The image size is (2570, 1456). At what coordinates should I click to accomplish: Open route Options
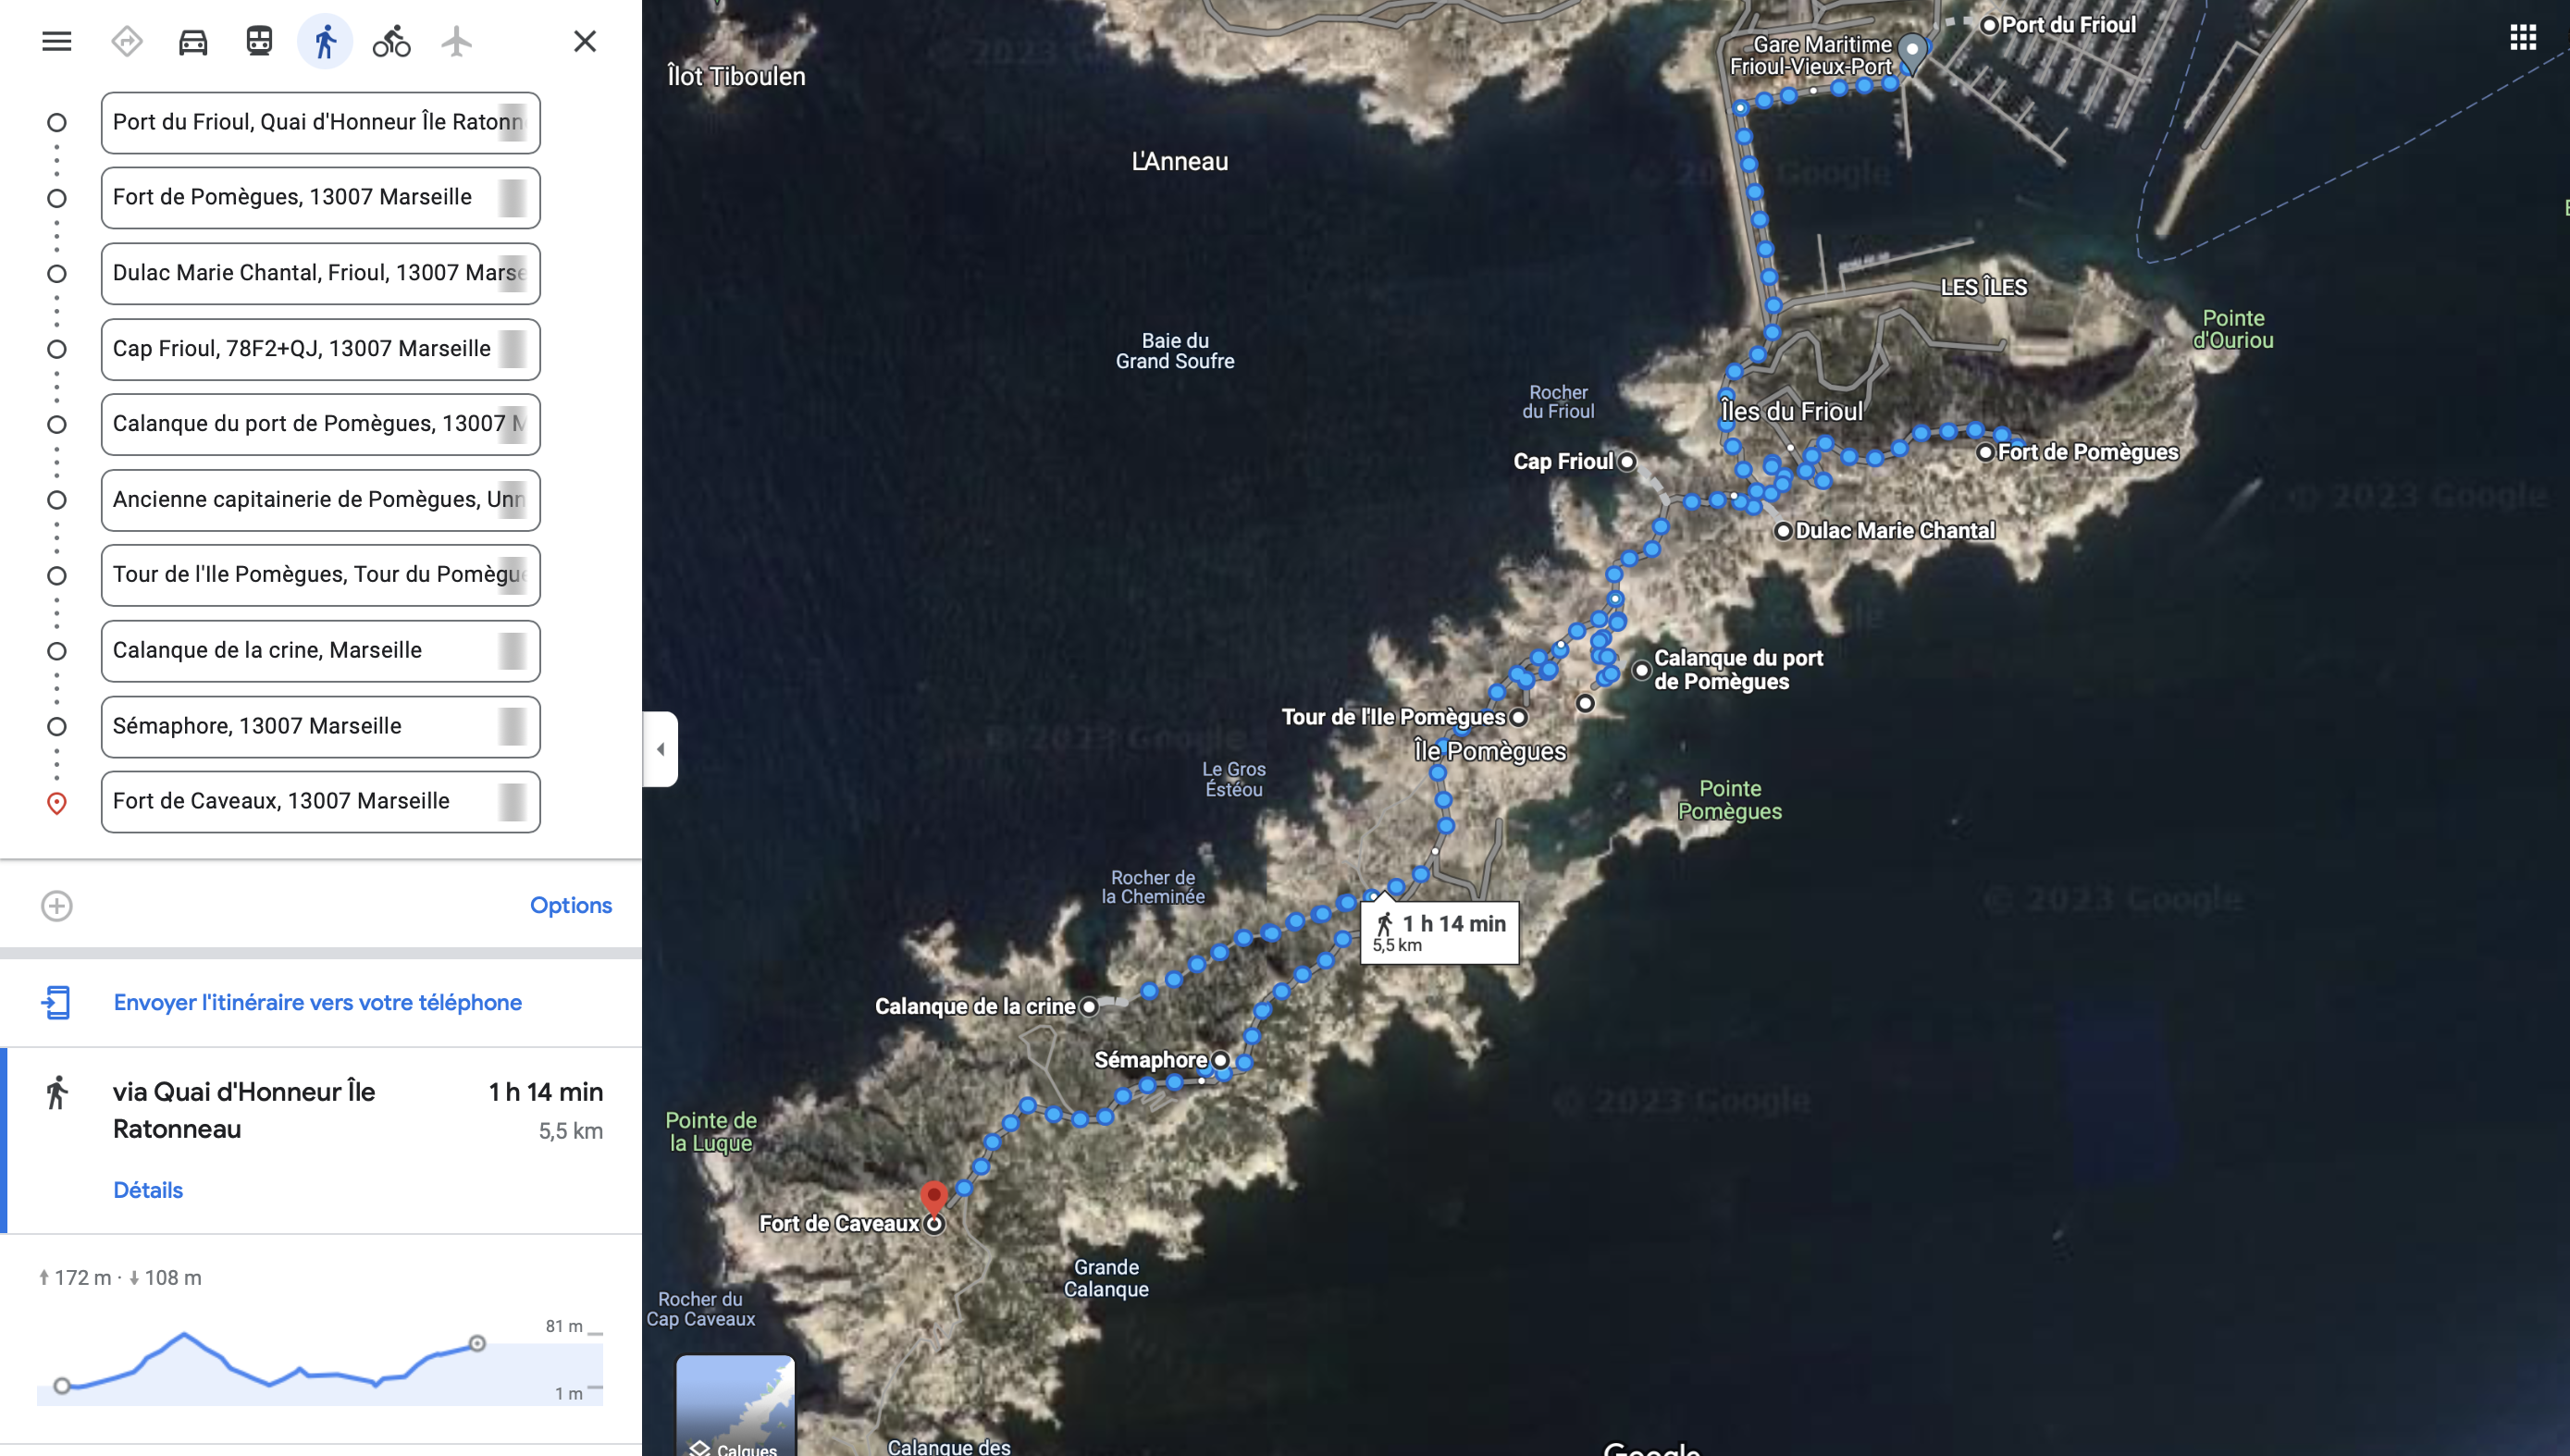click(571, 905)
